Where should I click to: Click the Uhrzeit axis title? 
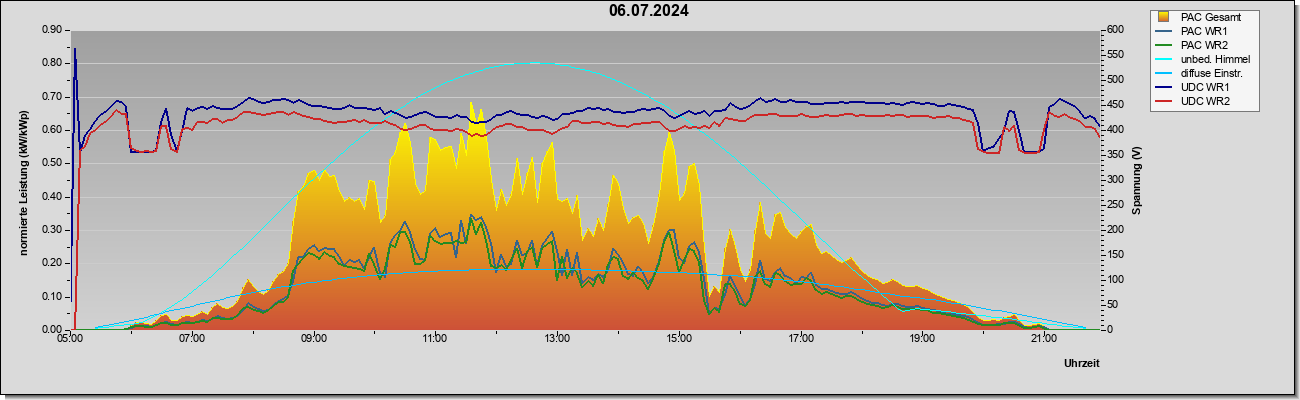click(1082, 363)
